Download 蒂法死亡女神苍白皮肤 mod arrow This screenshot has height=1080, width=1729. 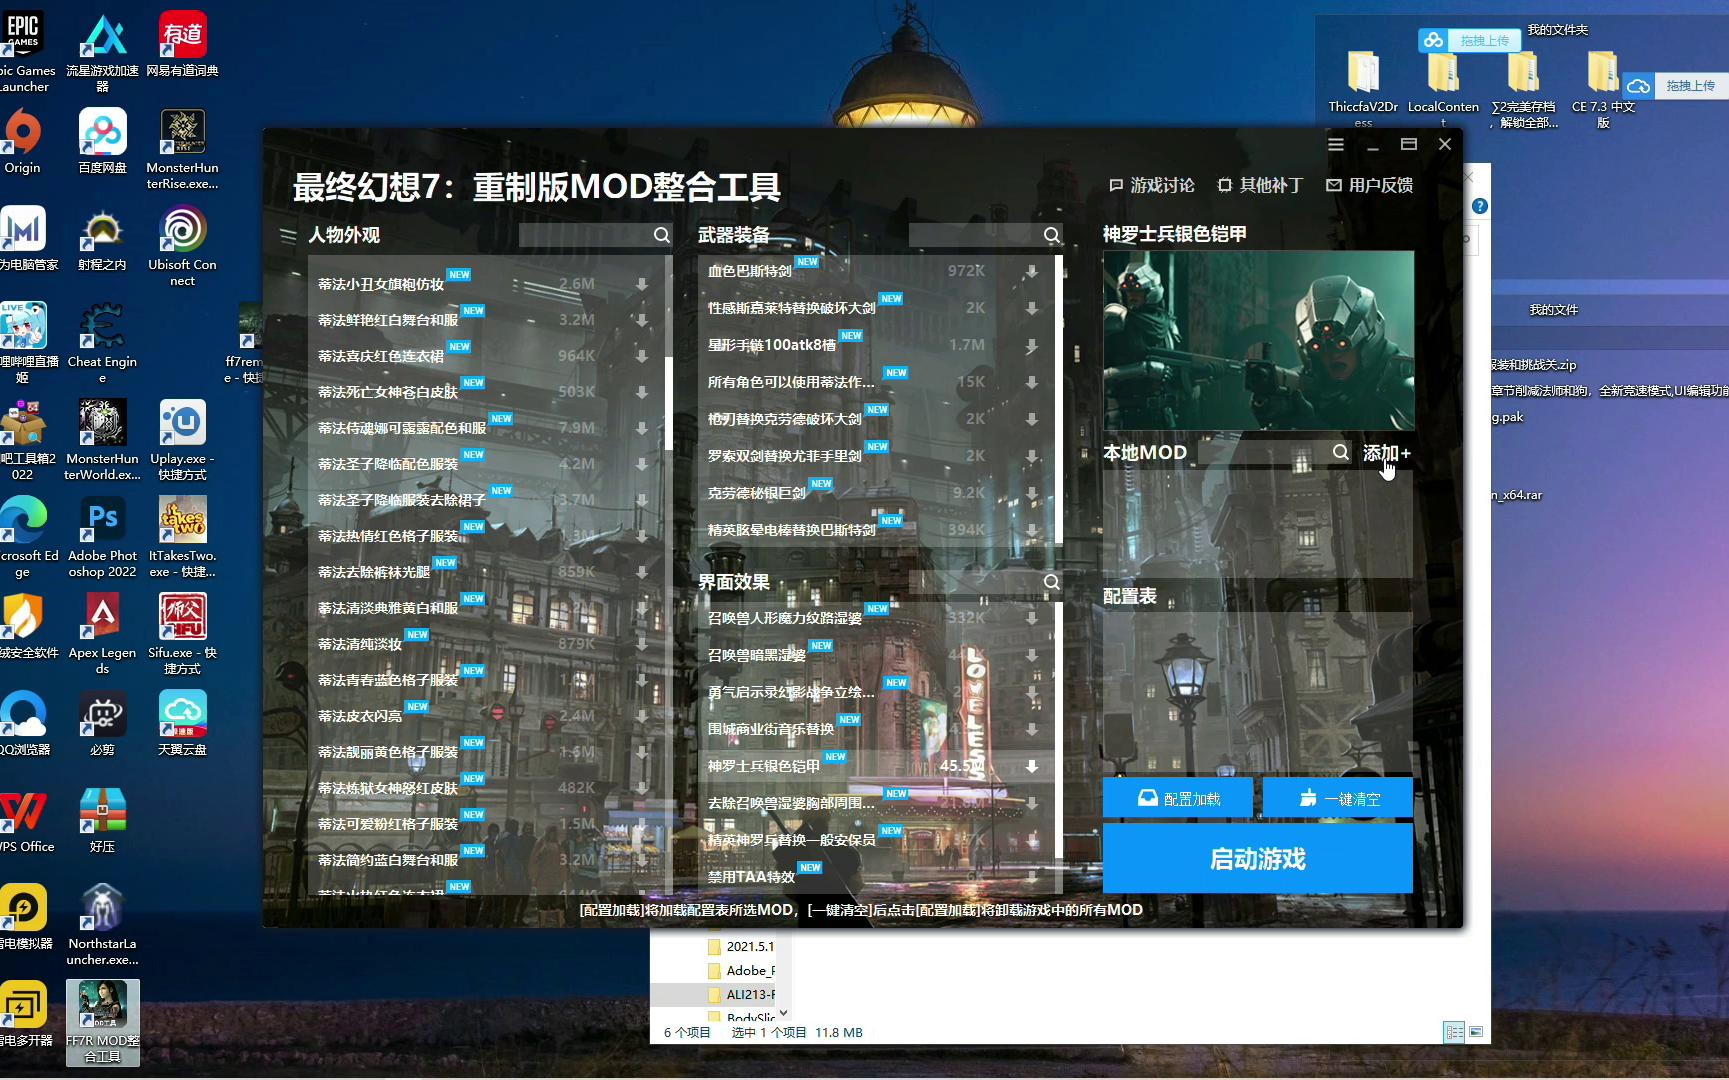pos(642,392)
